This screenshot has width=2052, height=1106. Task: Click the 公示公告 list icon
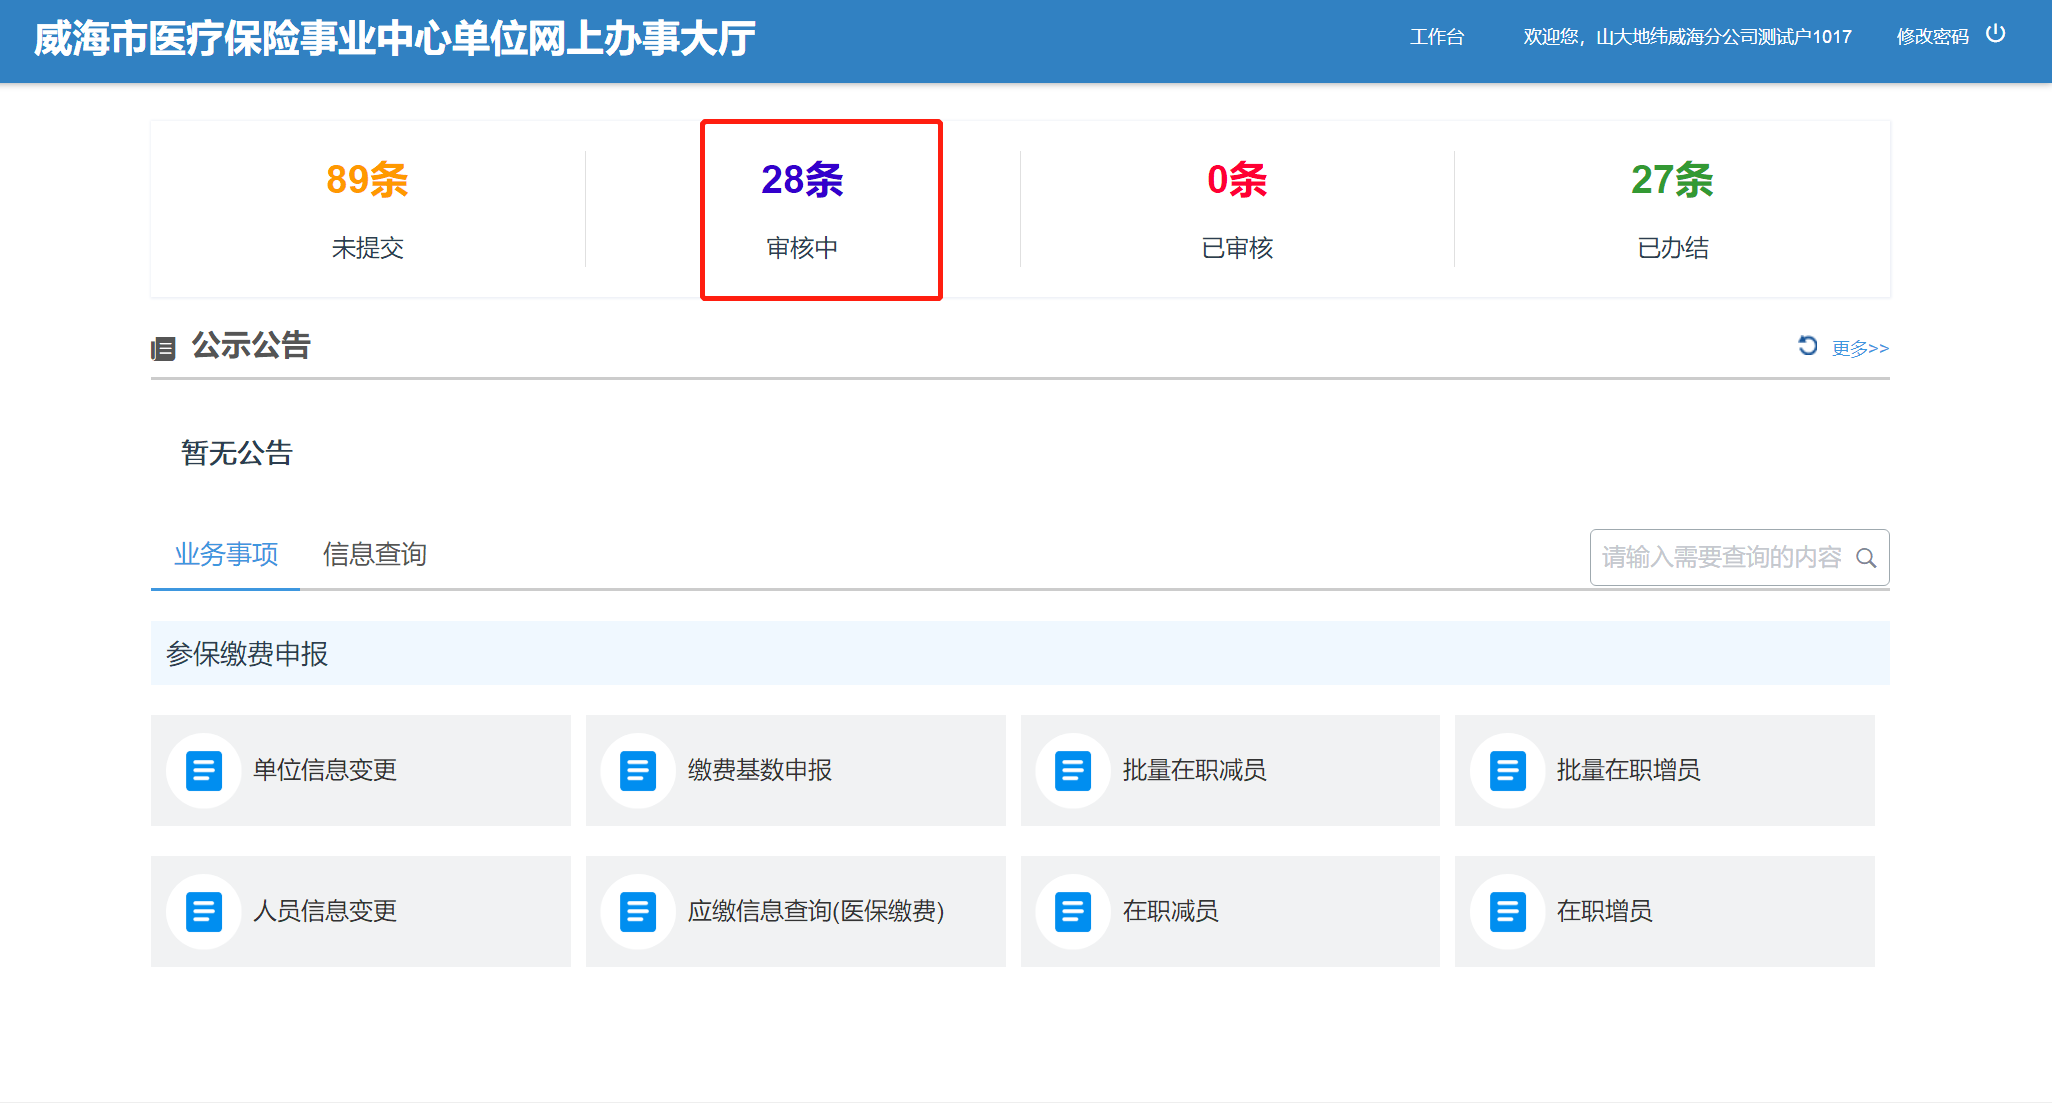163,348
